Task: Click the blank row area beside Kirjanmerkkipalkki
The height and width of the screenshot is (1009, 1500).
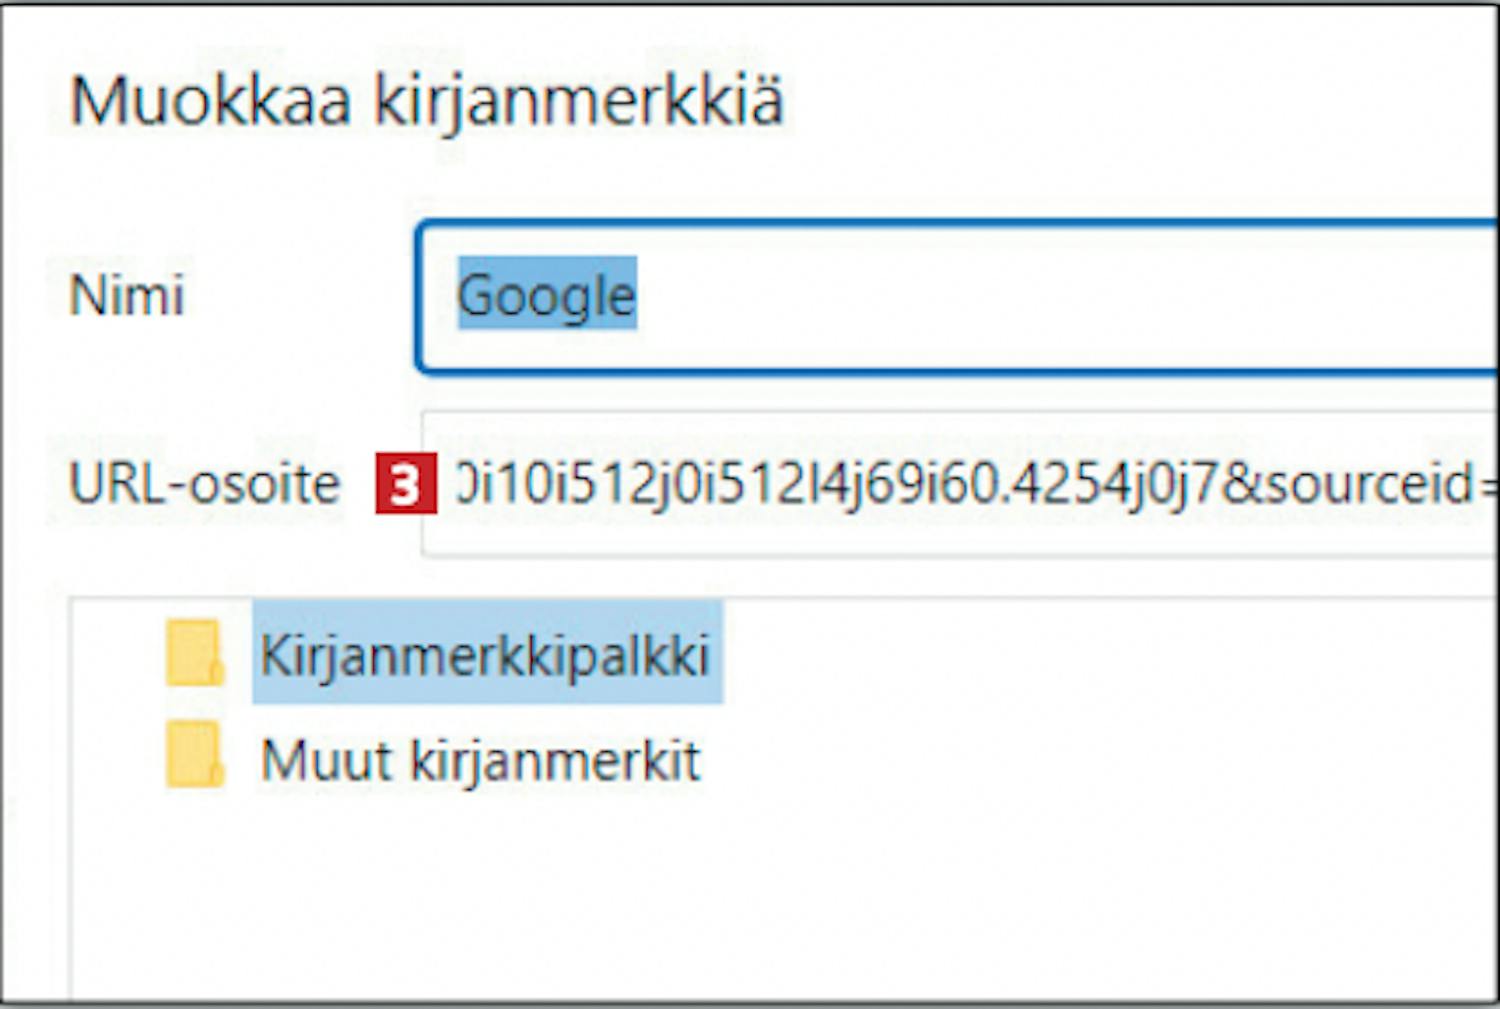Action: (x=1108, y=652)
